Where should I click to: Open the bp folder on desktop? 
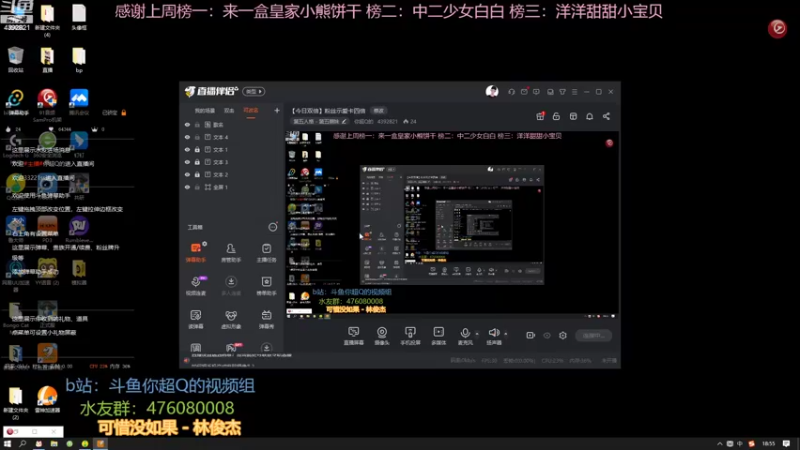[x=79, y=60]
